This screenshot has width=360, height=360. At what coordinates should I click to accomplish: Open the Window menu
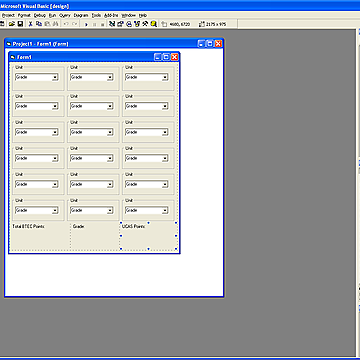(128, 15)
